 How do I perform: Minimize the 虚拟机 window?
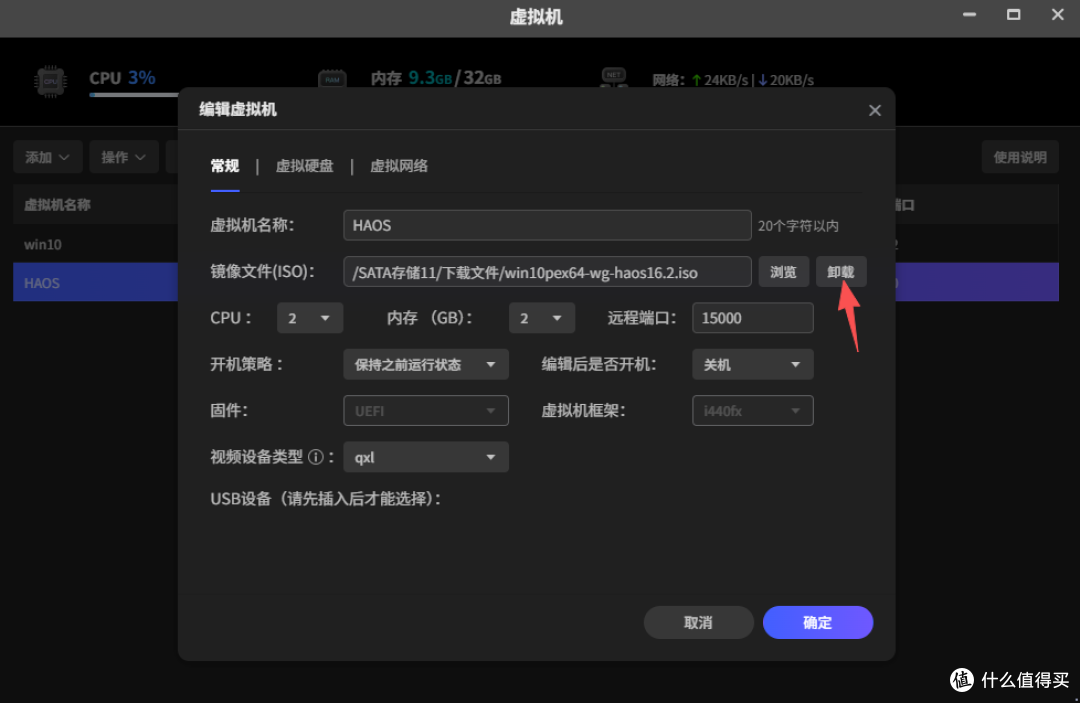[969, 14]
